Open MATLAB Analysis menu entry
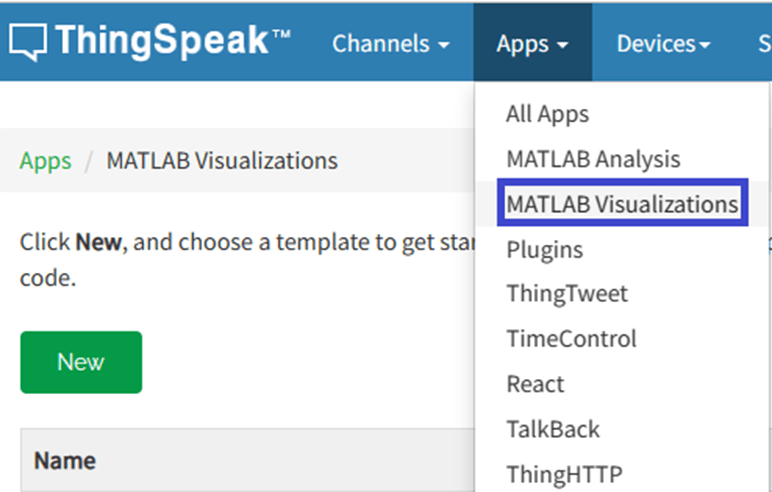The height and width of the screenshot is (492, 772). (x=593, y=159)
